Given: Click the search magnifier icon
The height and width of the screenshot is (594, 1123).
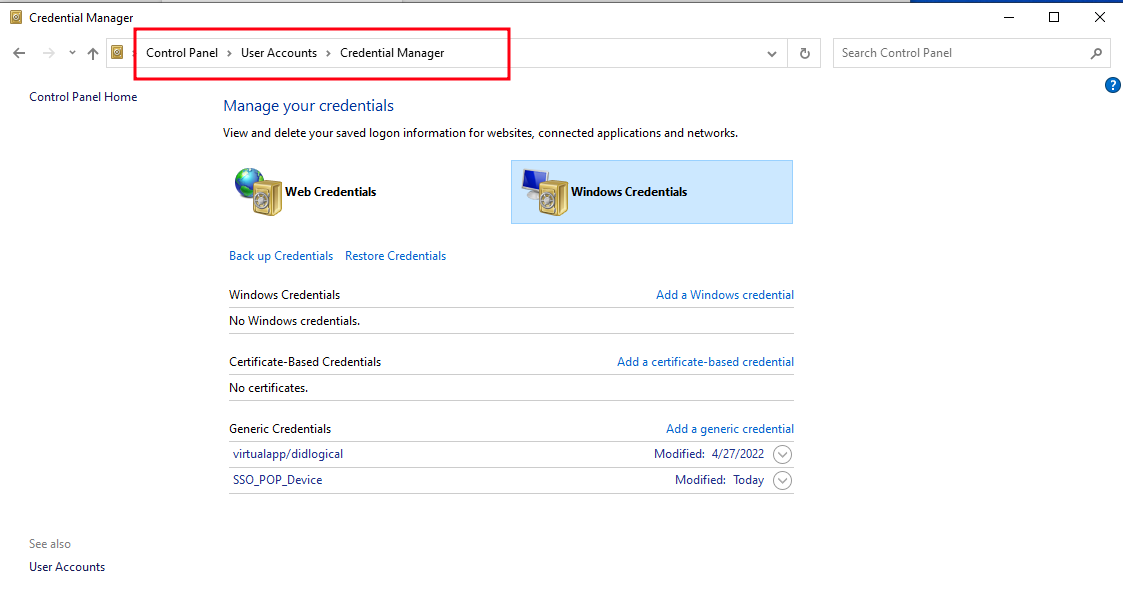Looking at the screenshot, I should pyautogui.click(x=1095, y=52).
